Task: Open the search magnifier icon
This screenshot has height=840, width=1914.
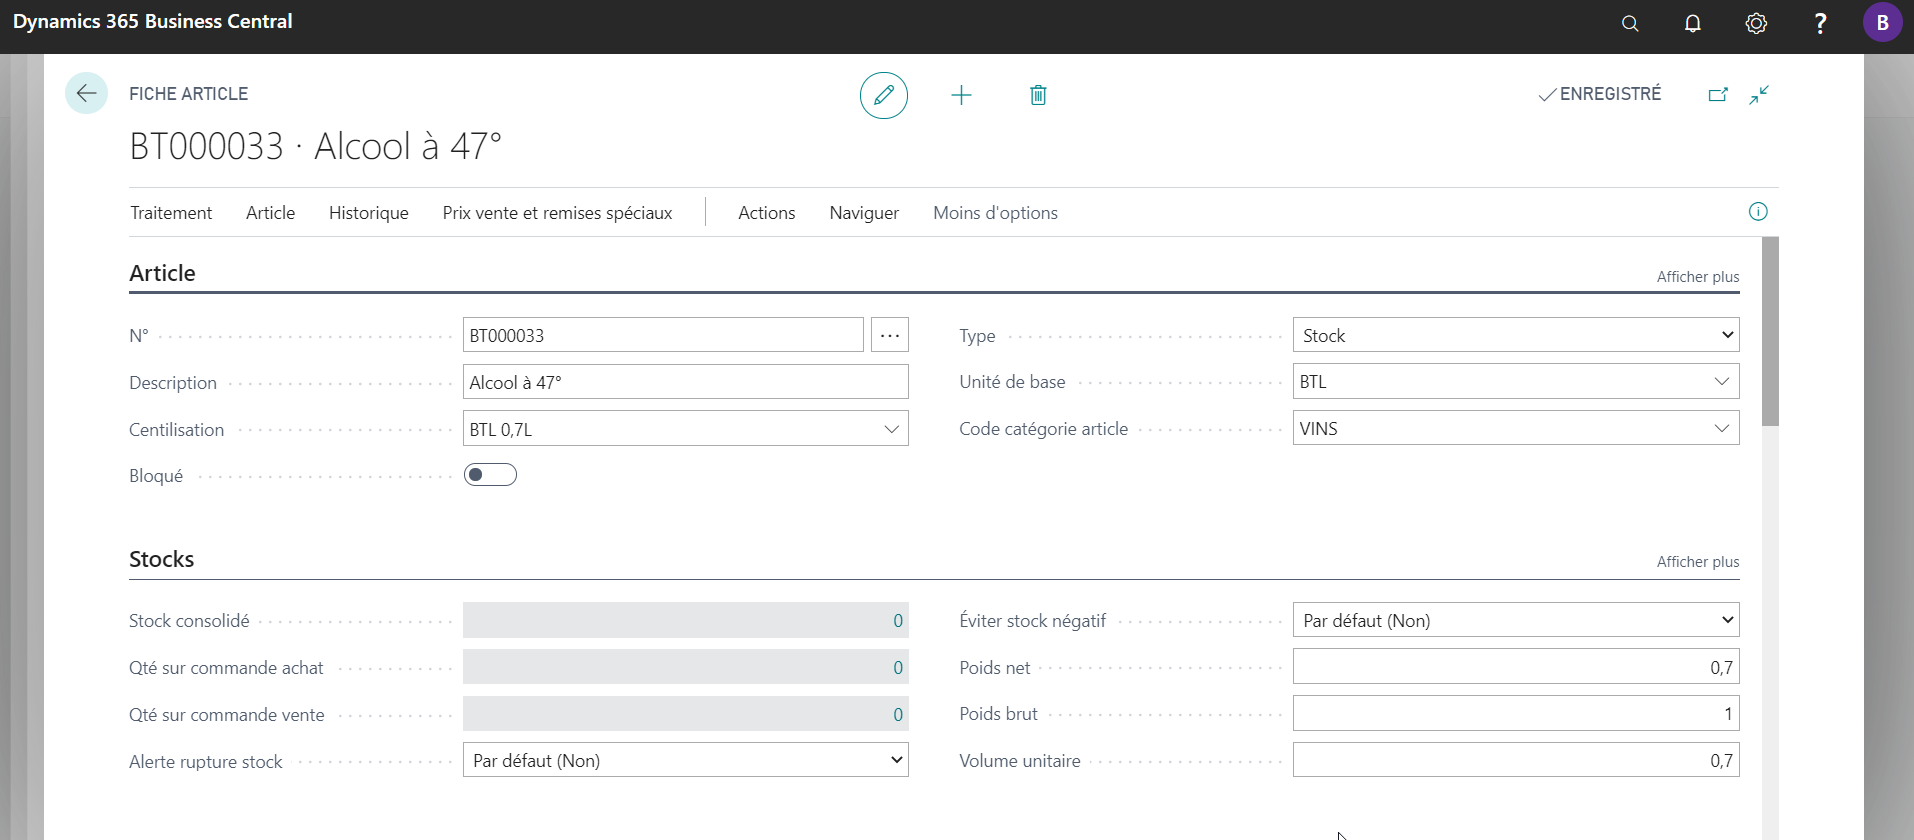Action: pos(1630,23)
